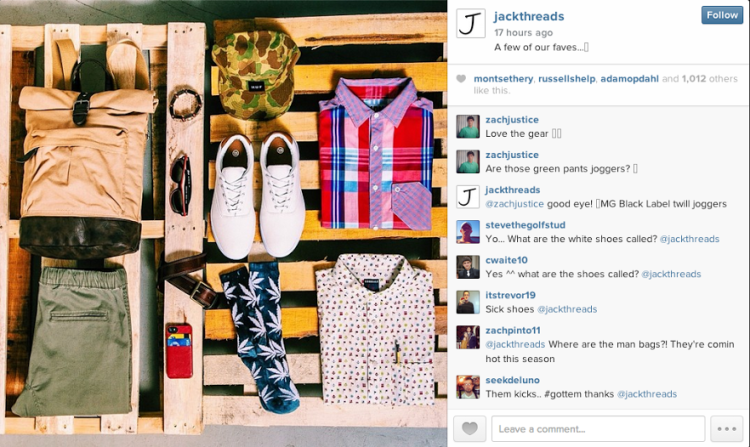The height and width of the screenshot is (447, 750).
Task: Open seekdeluno's avatar thumbnail
Action: [468, 387]
